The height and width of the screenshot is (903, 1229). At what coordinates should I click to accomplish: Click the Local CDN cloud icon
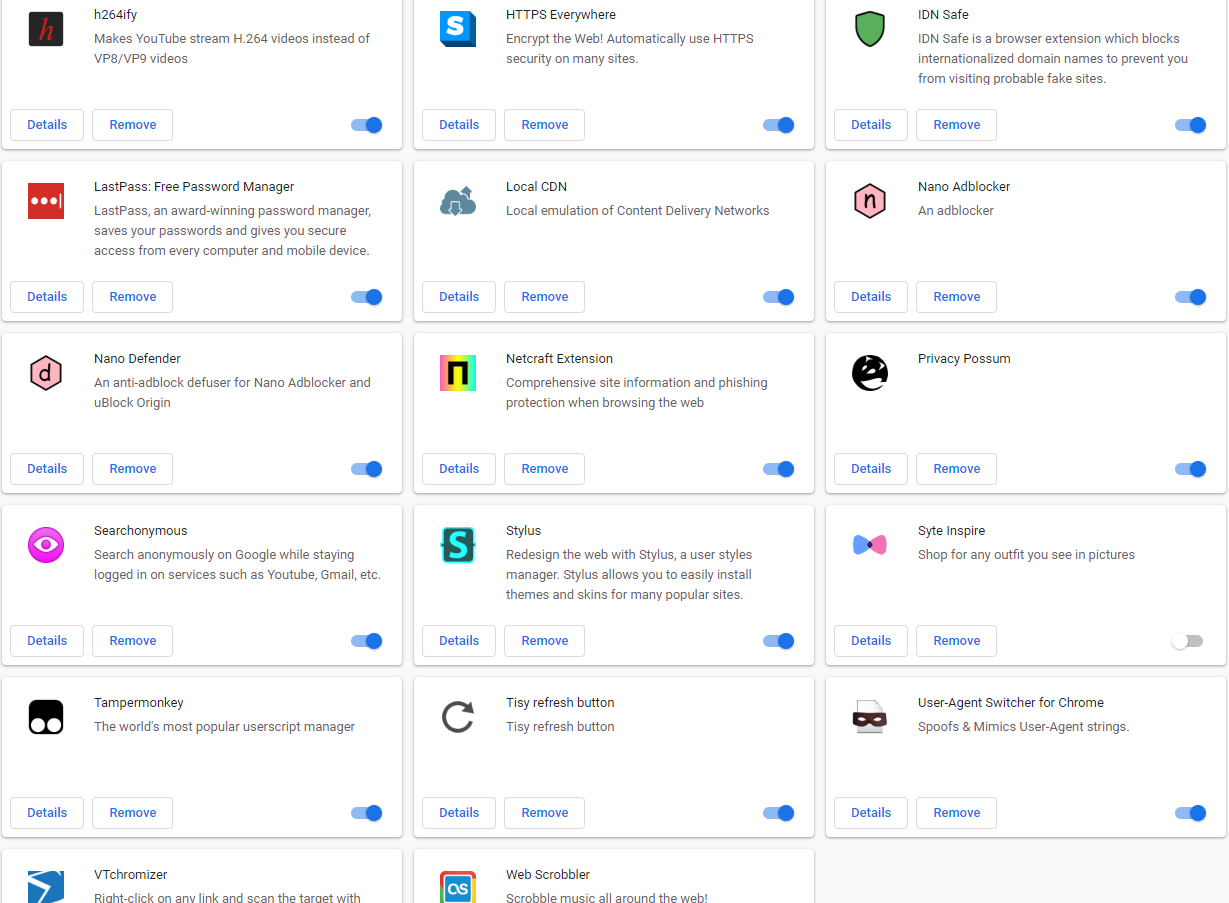point(458,202)
